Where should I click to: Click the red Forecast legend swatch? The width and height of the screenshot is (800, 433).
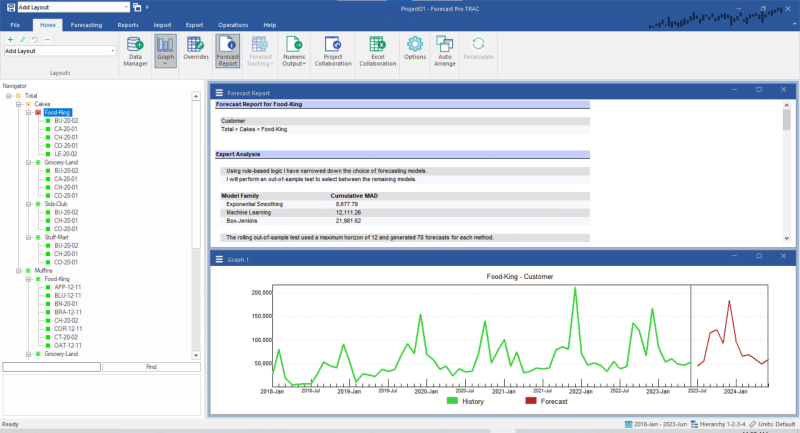(531, 401)
